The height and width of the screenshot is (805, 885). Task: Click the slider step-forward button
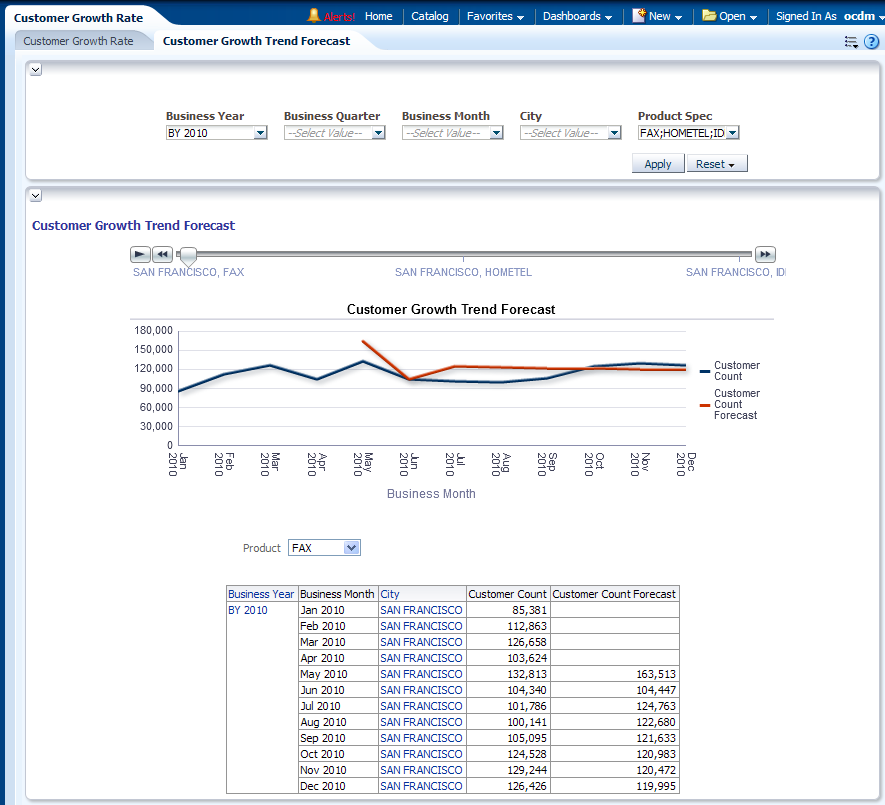click(x=765, y=255)
